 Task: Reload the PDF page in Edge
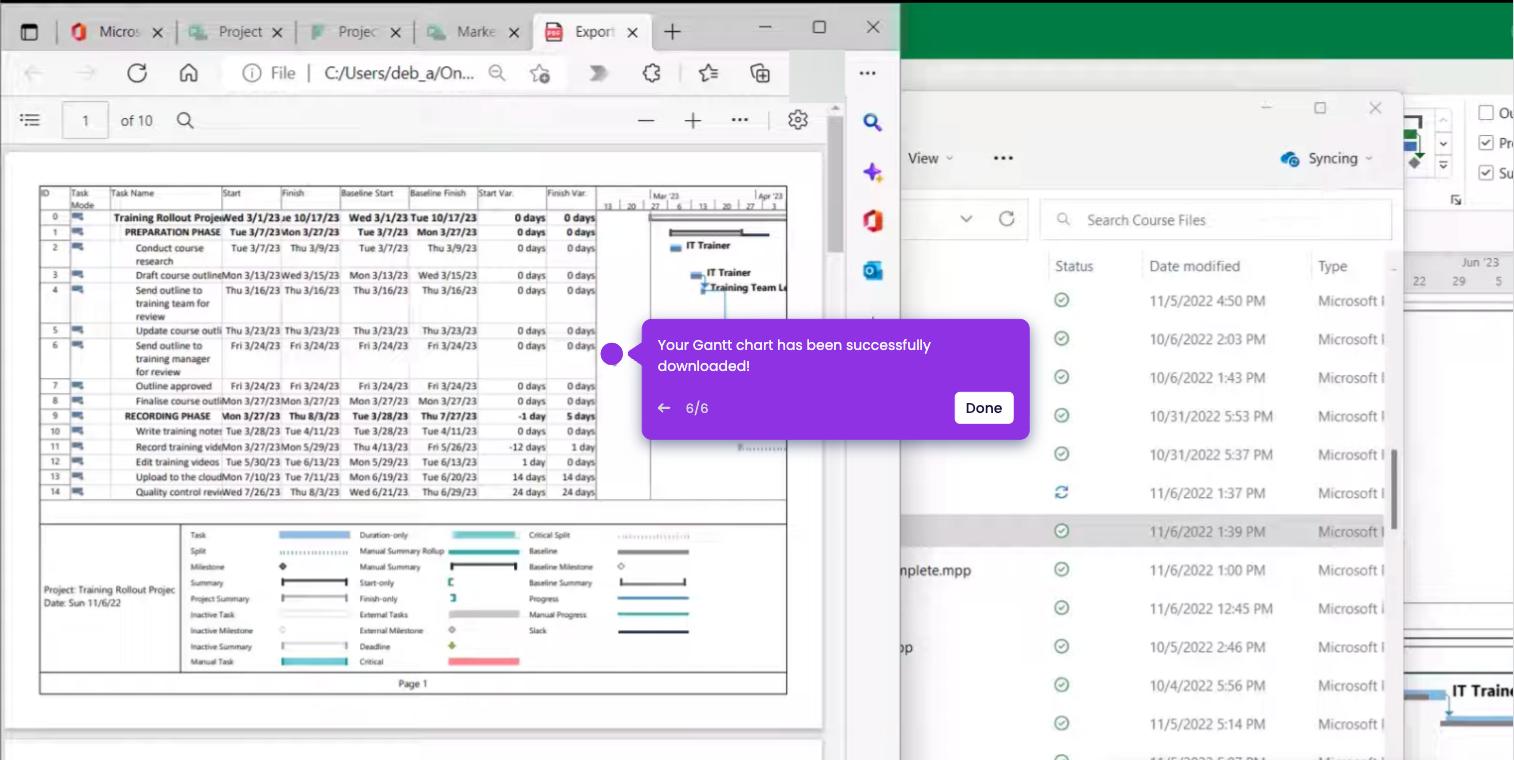(137, 73)
